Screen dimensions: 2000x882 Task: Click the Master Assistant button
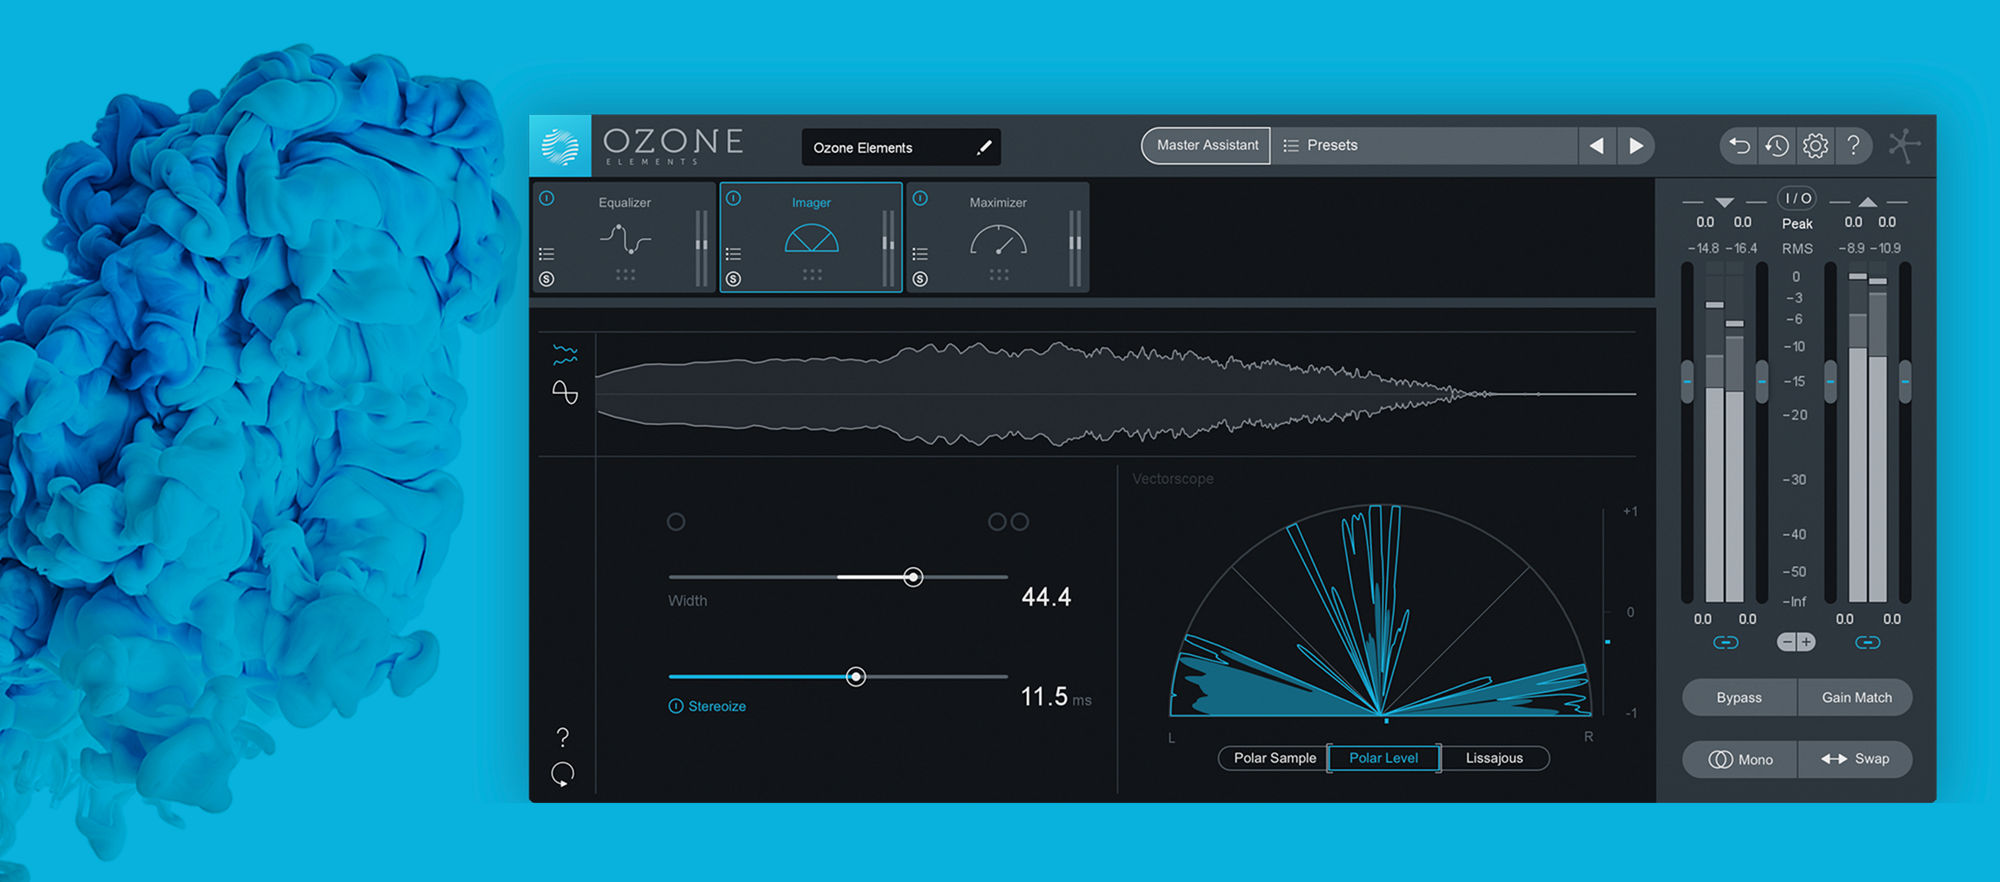(x=1207, y=146)
